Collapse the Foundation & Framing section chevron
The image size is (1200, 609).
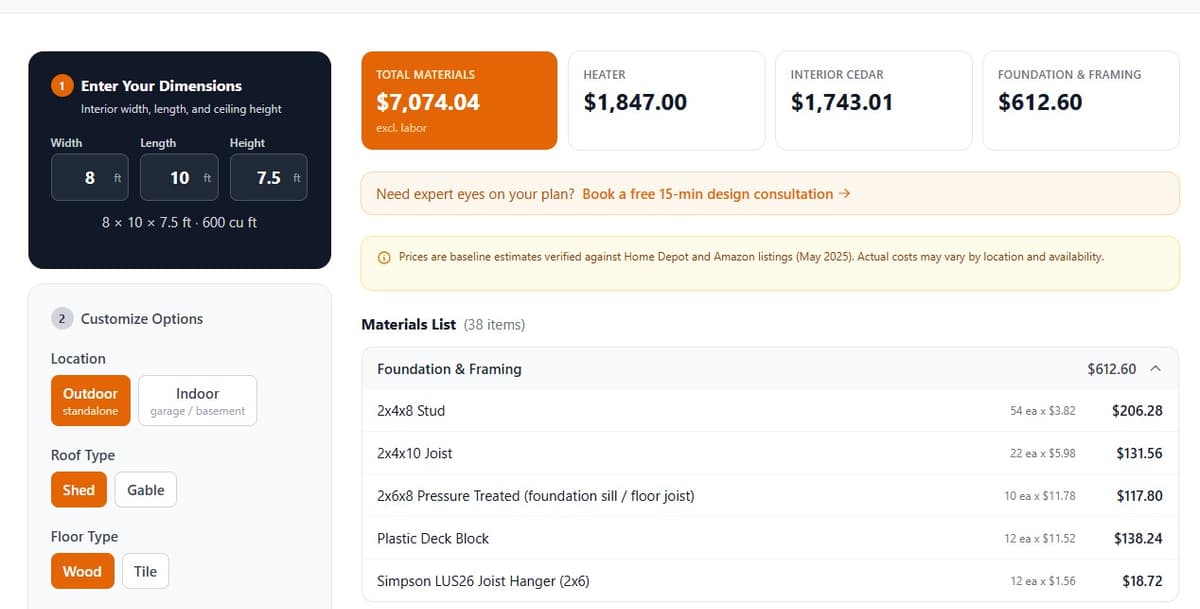(x=1156, y=369)
